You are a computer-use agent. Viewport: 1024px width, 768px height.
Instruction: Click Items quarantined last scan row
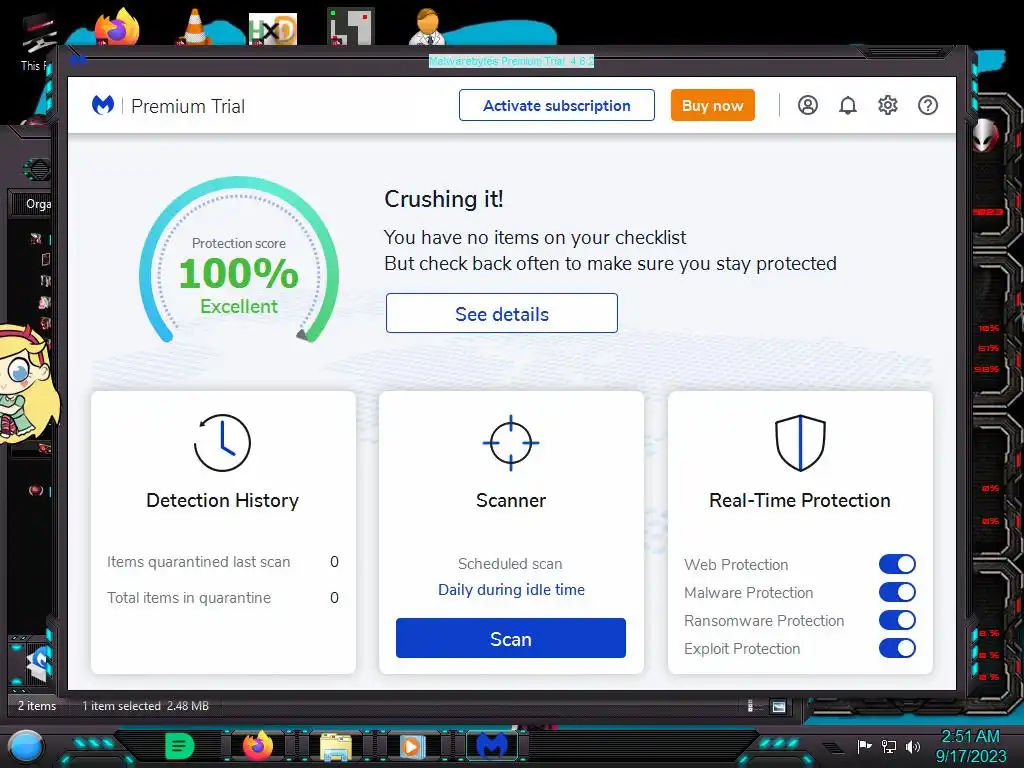[223, 562]
